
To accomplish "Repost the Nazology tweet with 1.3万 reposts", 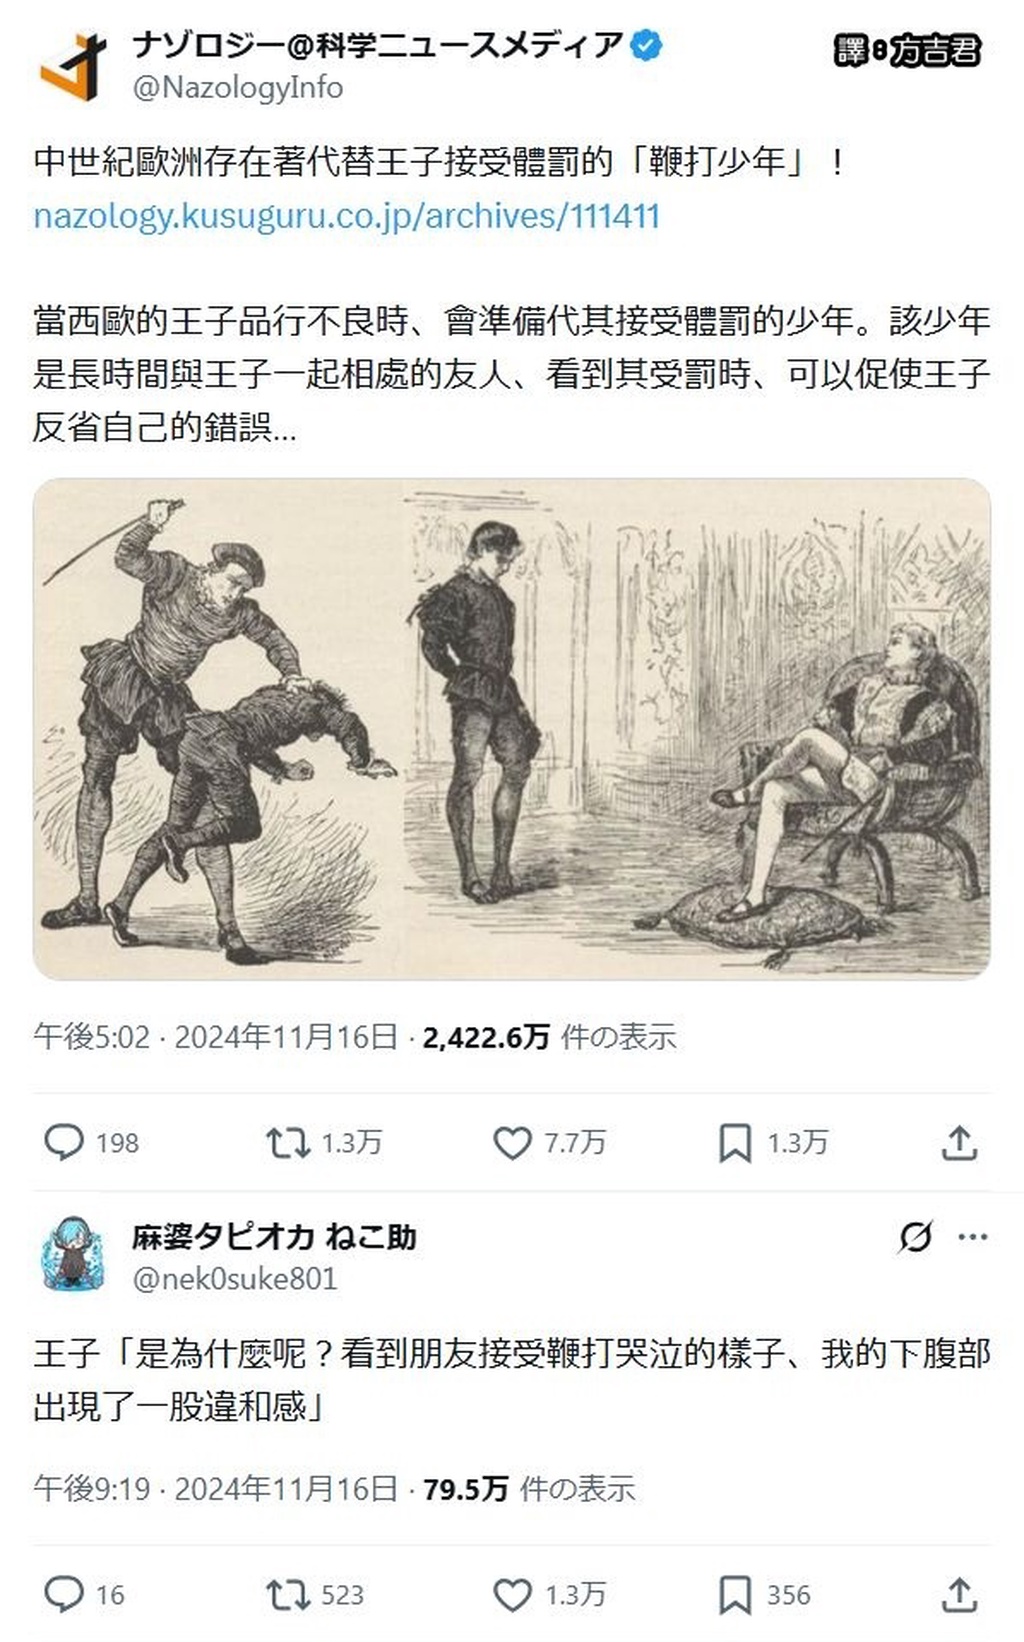I will (324, 1142).
